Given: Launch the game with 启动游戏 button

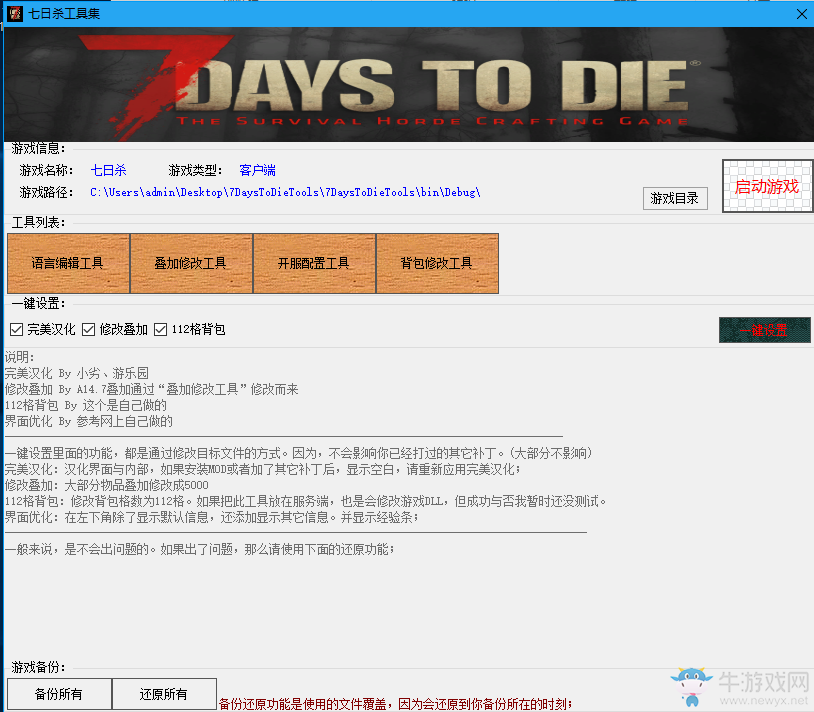Looking at the screenshot, I should (x=767, y=186).
